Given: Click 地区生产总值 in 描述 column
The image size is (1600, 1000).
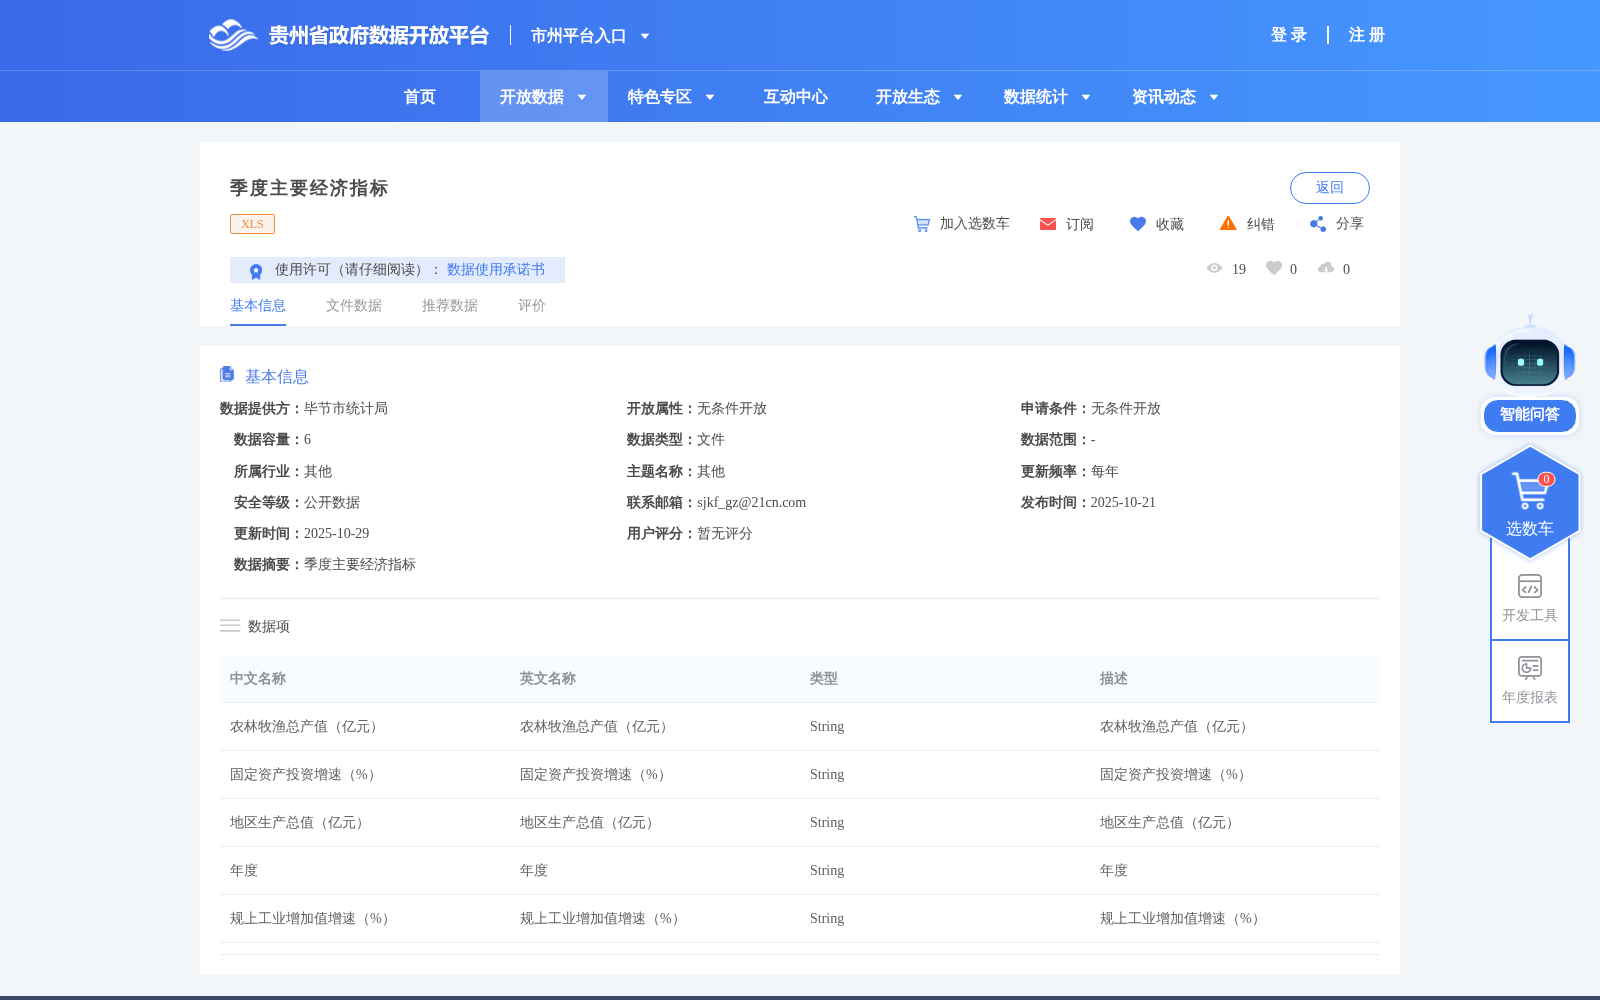Looking at the screenshot, I should 1170,823.
